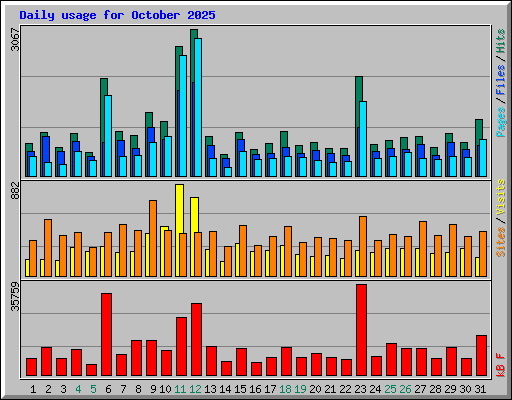
Task: Click the orange visits bar for day 2
Action: point(48,248)
